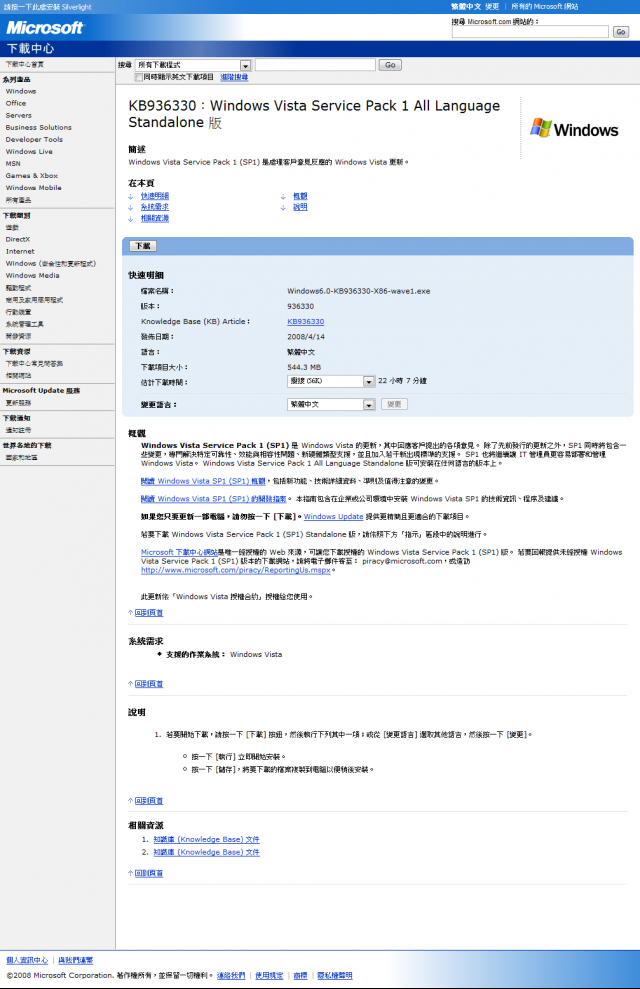
Task: Click 回到頁首 below 相關資源 section
Action: 149,874
